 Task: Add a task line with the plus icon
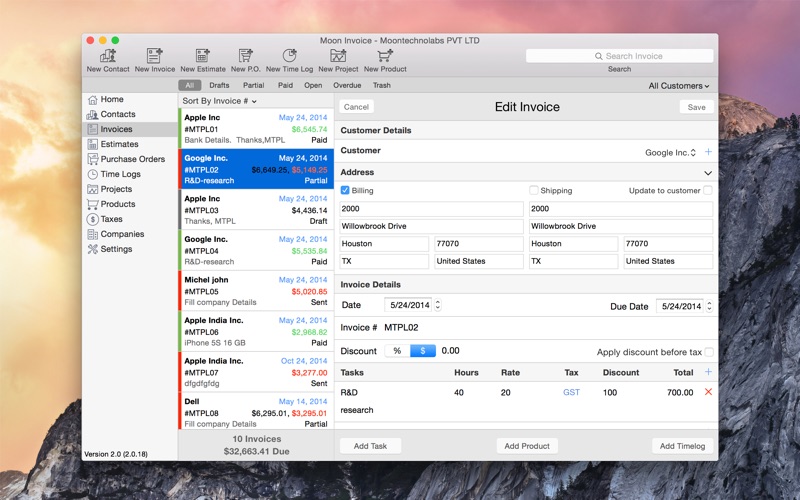tap(708, 372)
